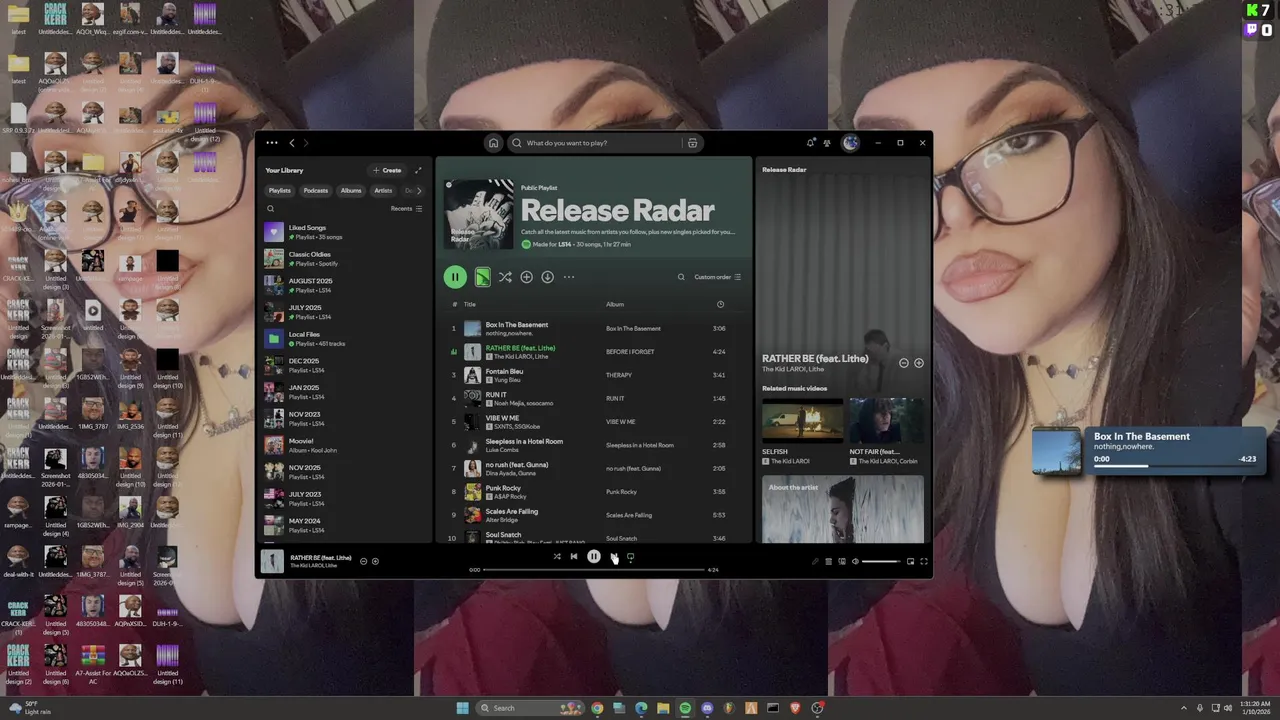Go back with the left arrow

[292, 143]
